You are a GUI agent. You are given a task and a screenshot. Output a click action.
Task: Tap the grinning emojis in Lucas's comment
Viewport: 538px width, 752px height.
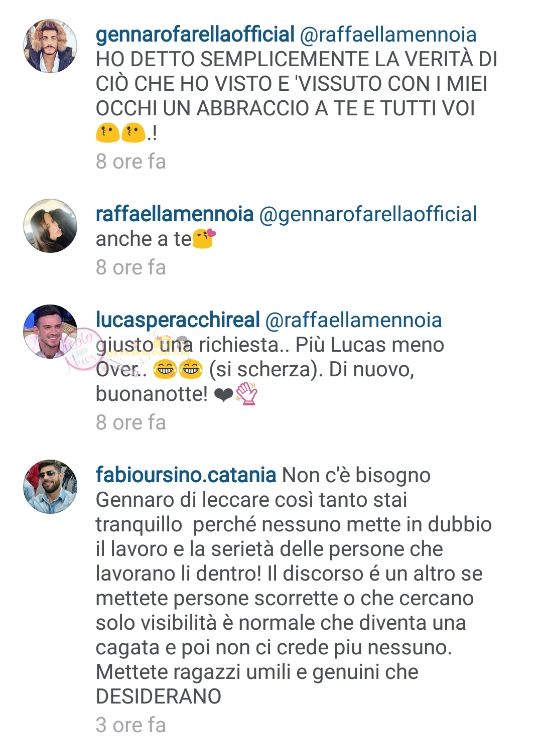click(x=178, y=370)
